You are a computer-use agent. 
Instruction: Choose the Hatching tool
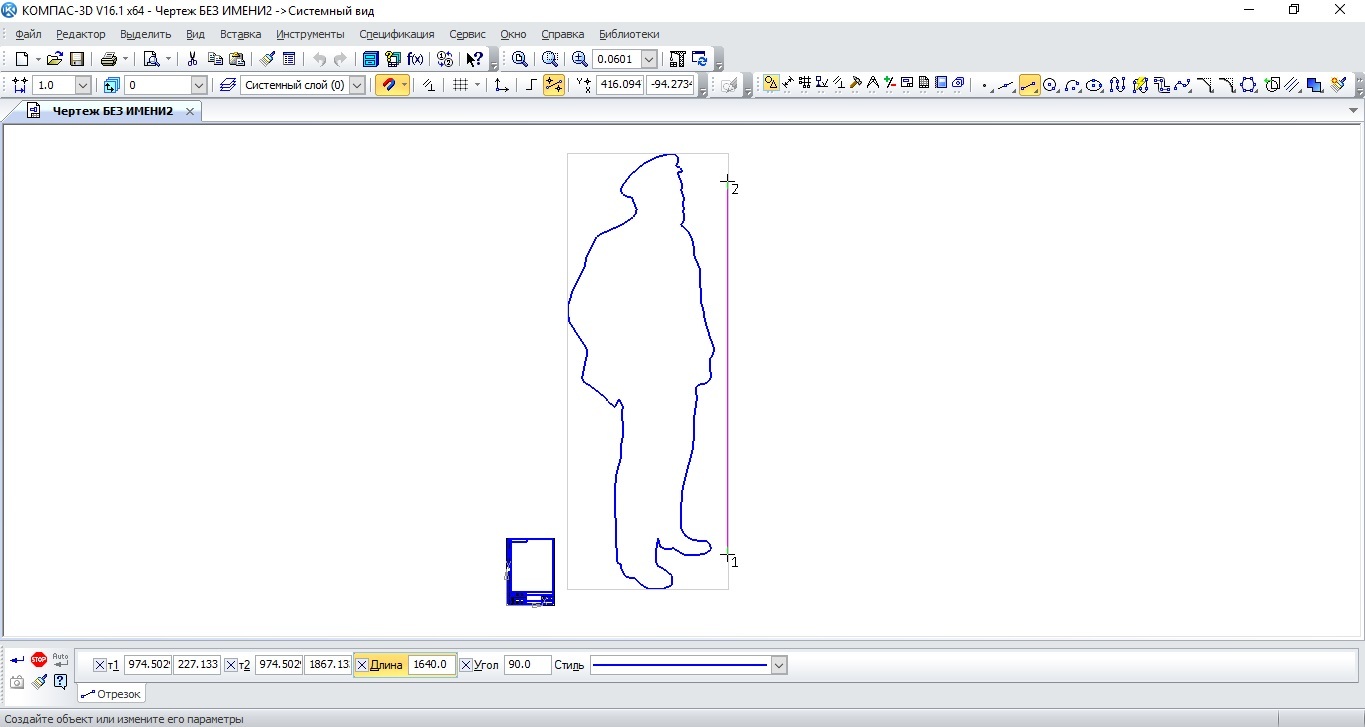pyautogui.click(x=1292, y=85)
